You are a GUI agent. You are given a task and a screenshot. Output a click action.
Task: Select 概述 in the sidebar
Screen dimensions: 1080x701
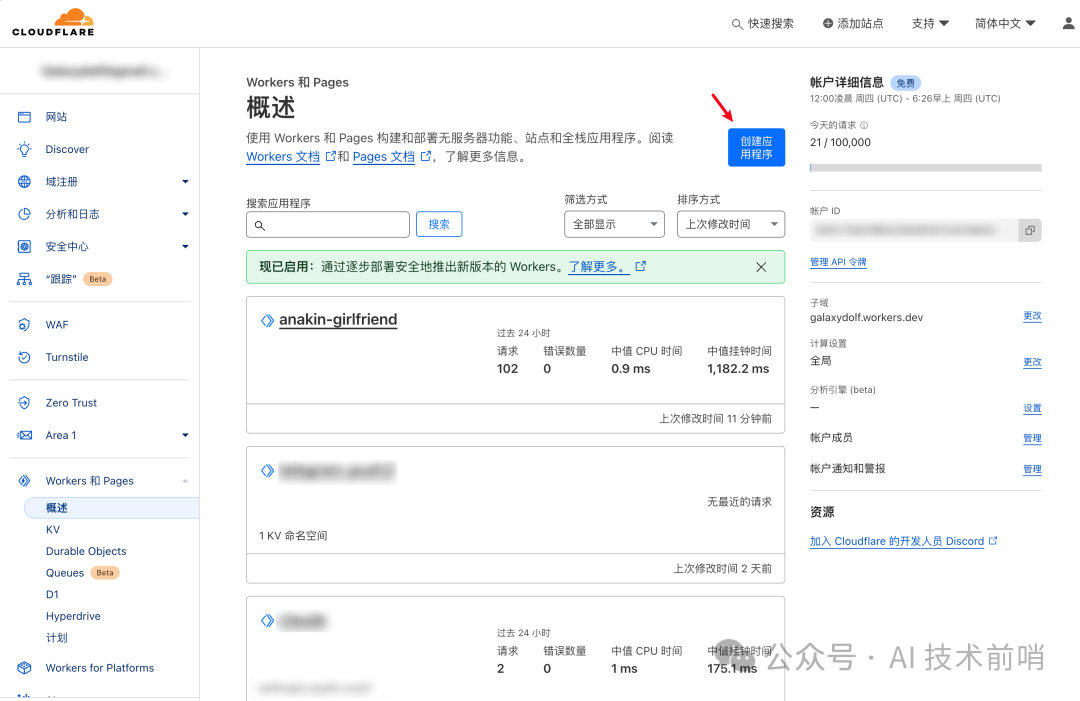(112, 508)
